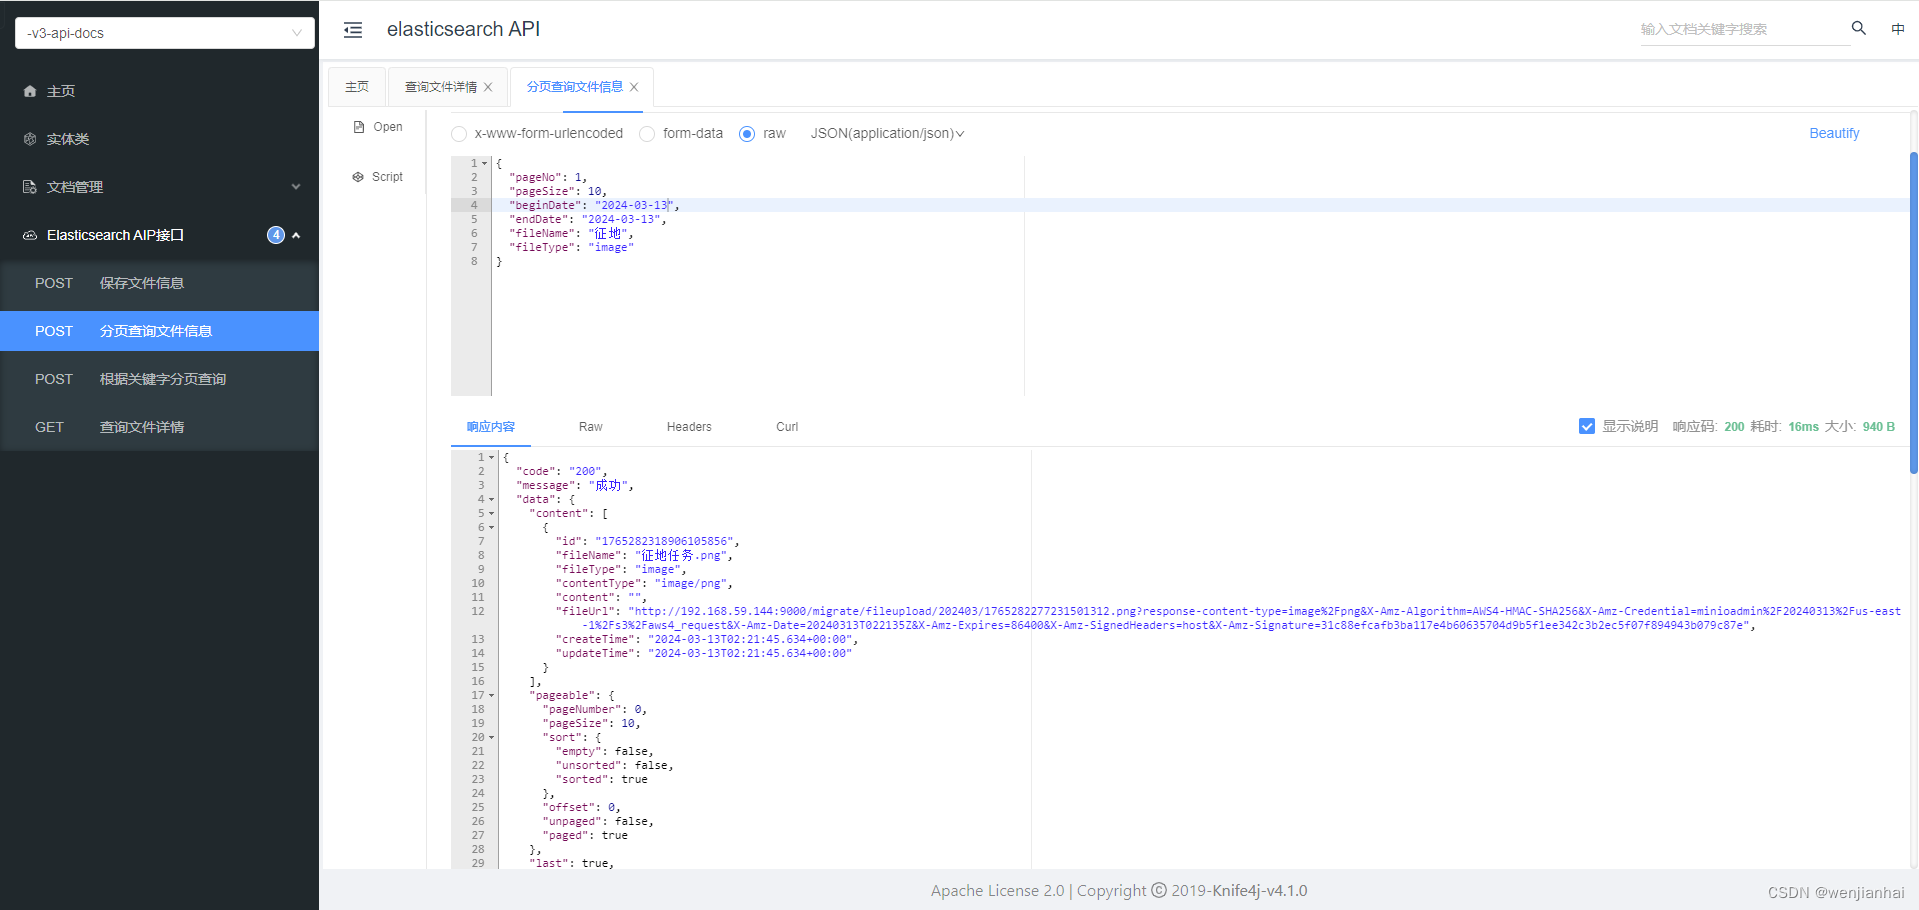
Task: Select POST 分页查询文件信息 endpoint
Action: click(160, 331)
